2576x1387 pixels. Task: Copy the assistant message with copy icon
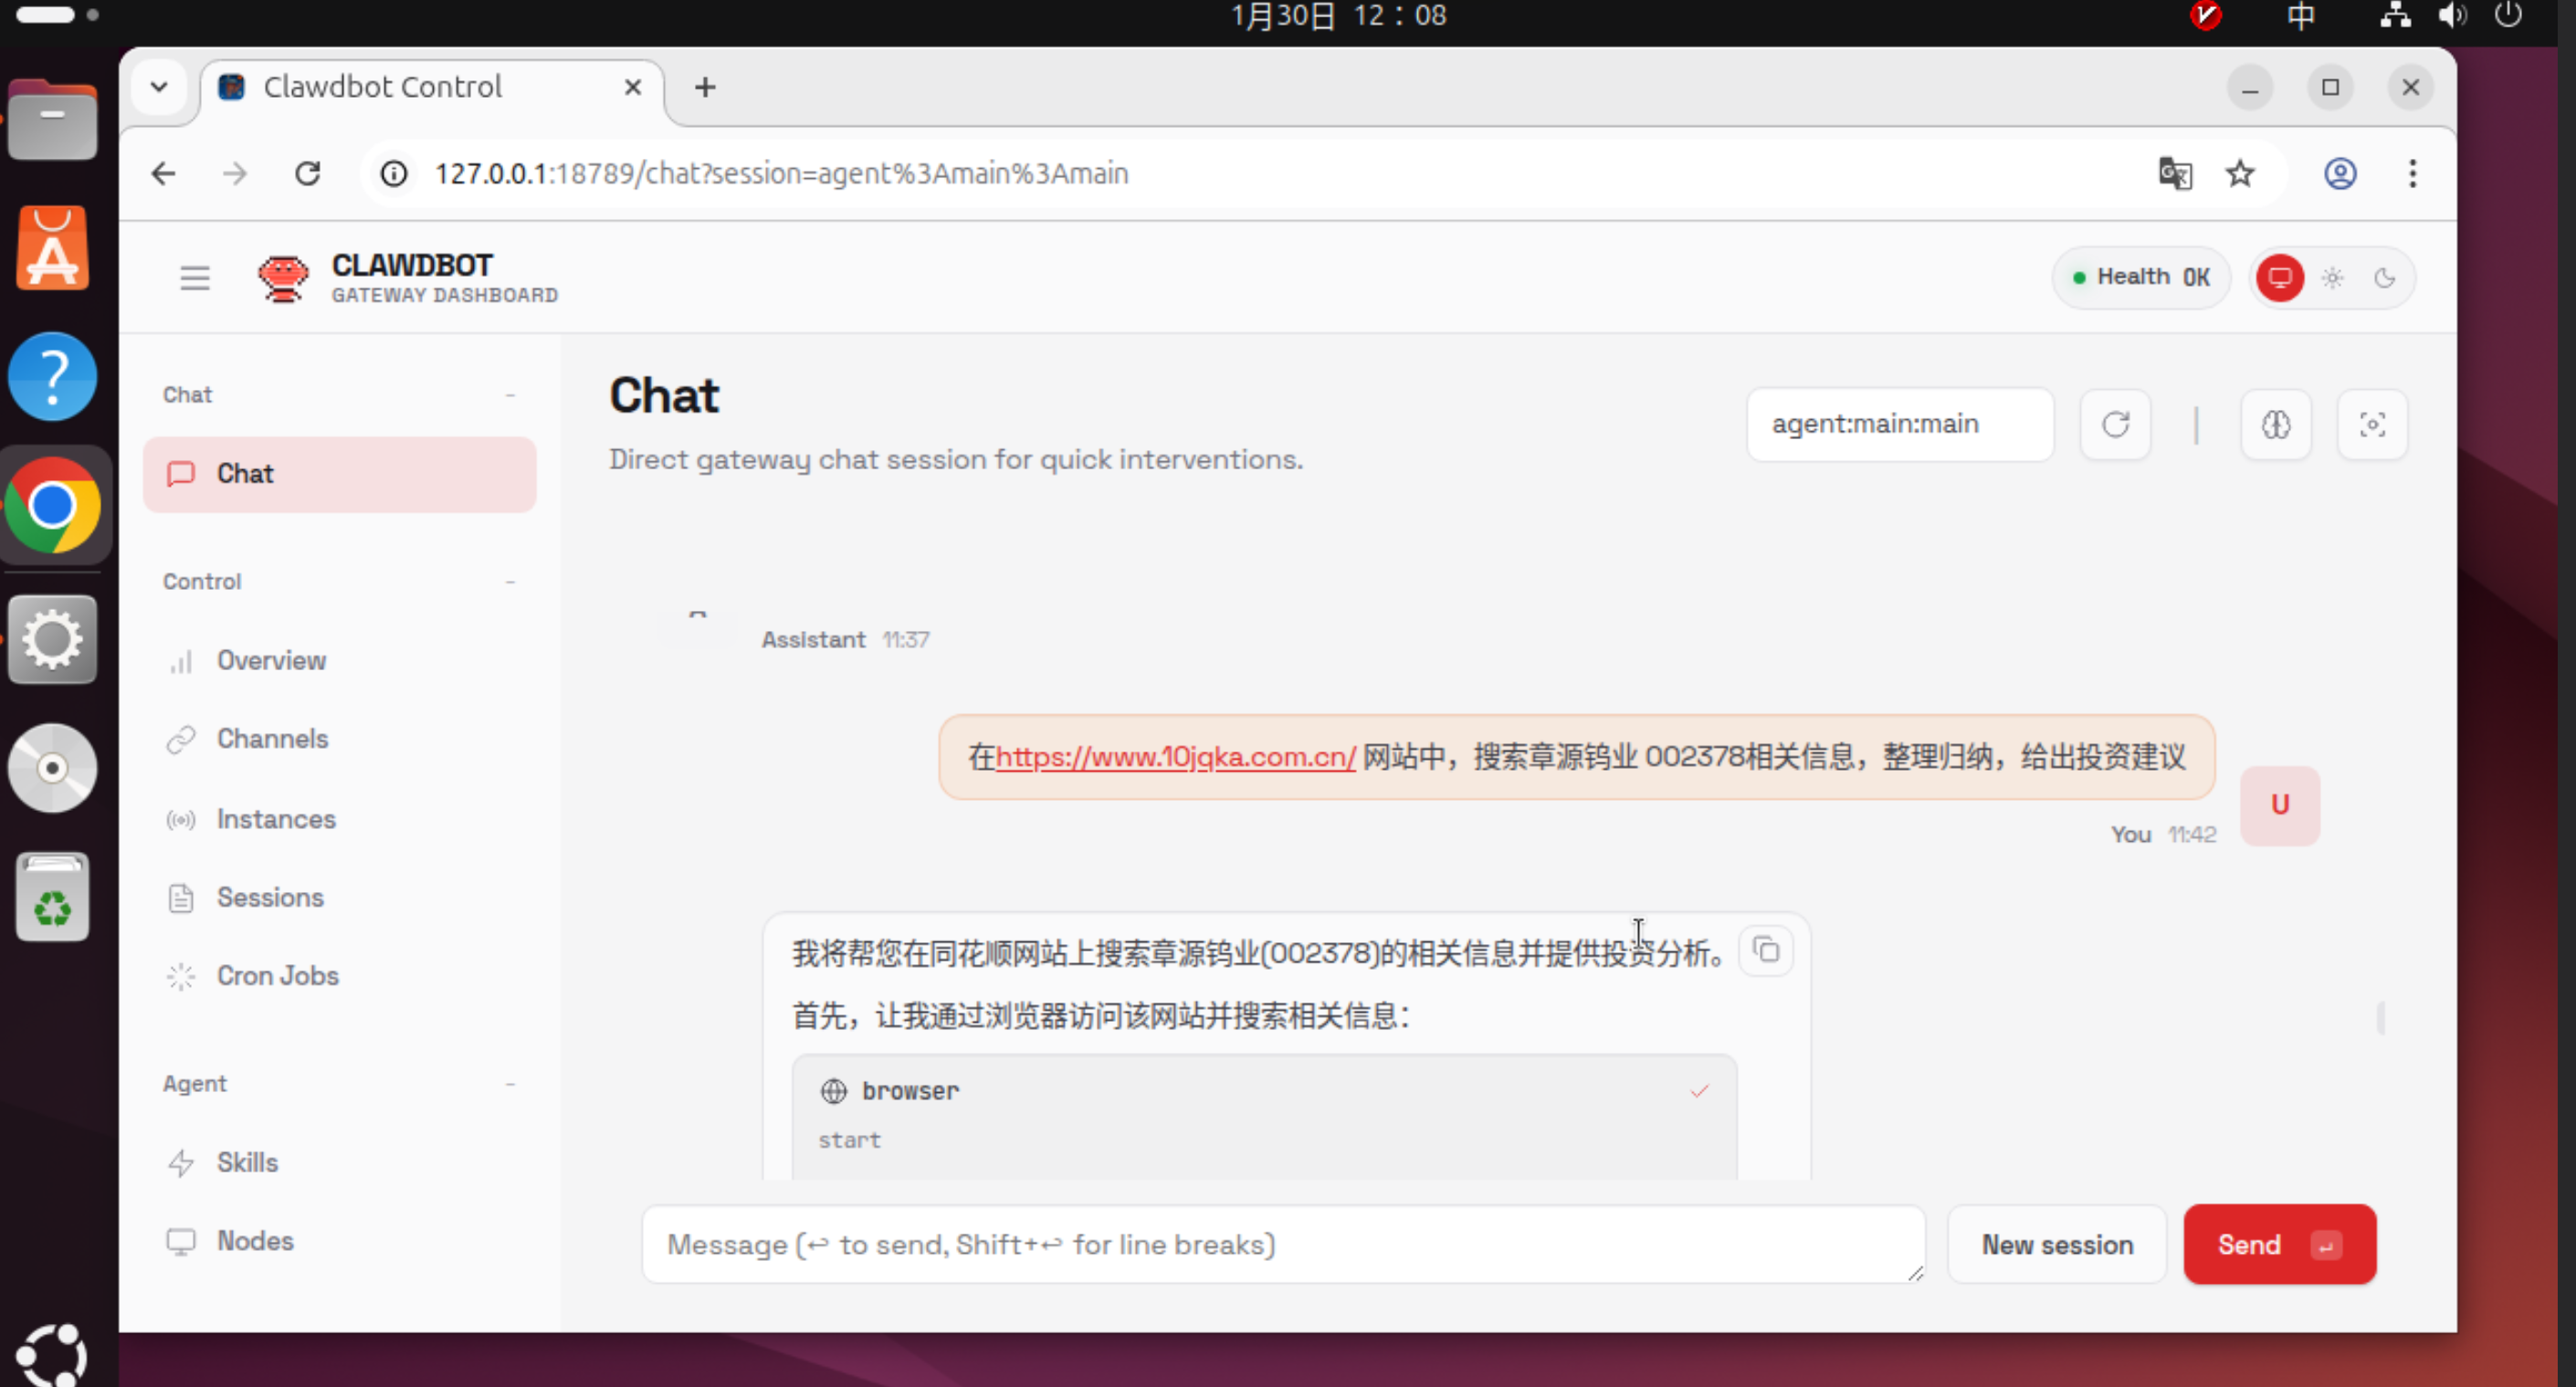click(x=1766, y=950)
